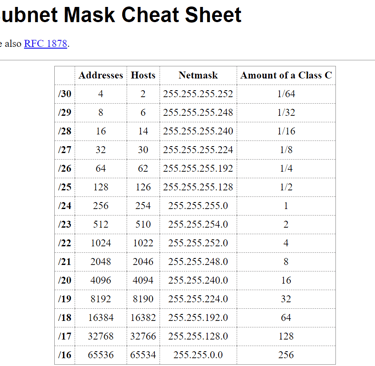Select the Netmask column header
Image resolution: width=375 pixels, height=366 pixels.
[x=198, y=75]
